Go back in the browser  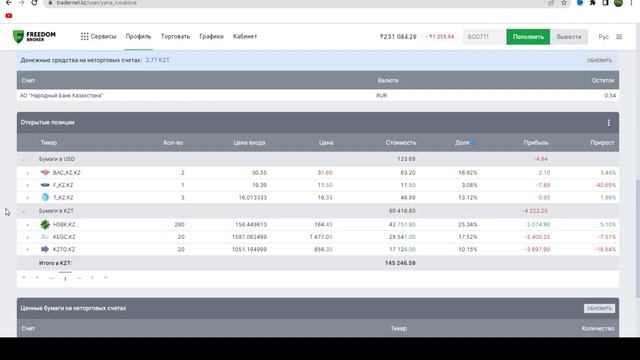pyautogui.click(x=9, y=2)
